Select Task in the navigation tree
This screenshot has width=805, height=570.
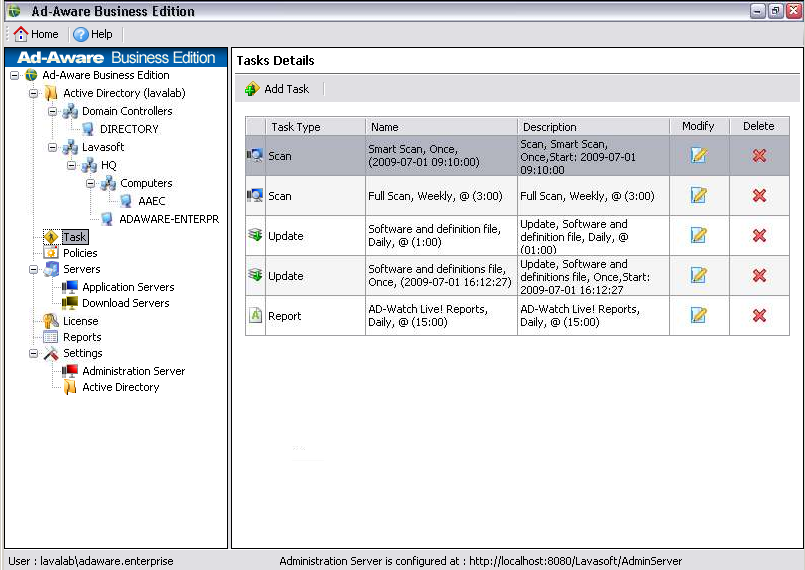[x=75, y=237]
